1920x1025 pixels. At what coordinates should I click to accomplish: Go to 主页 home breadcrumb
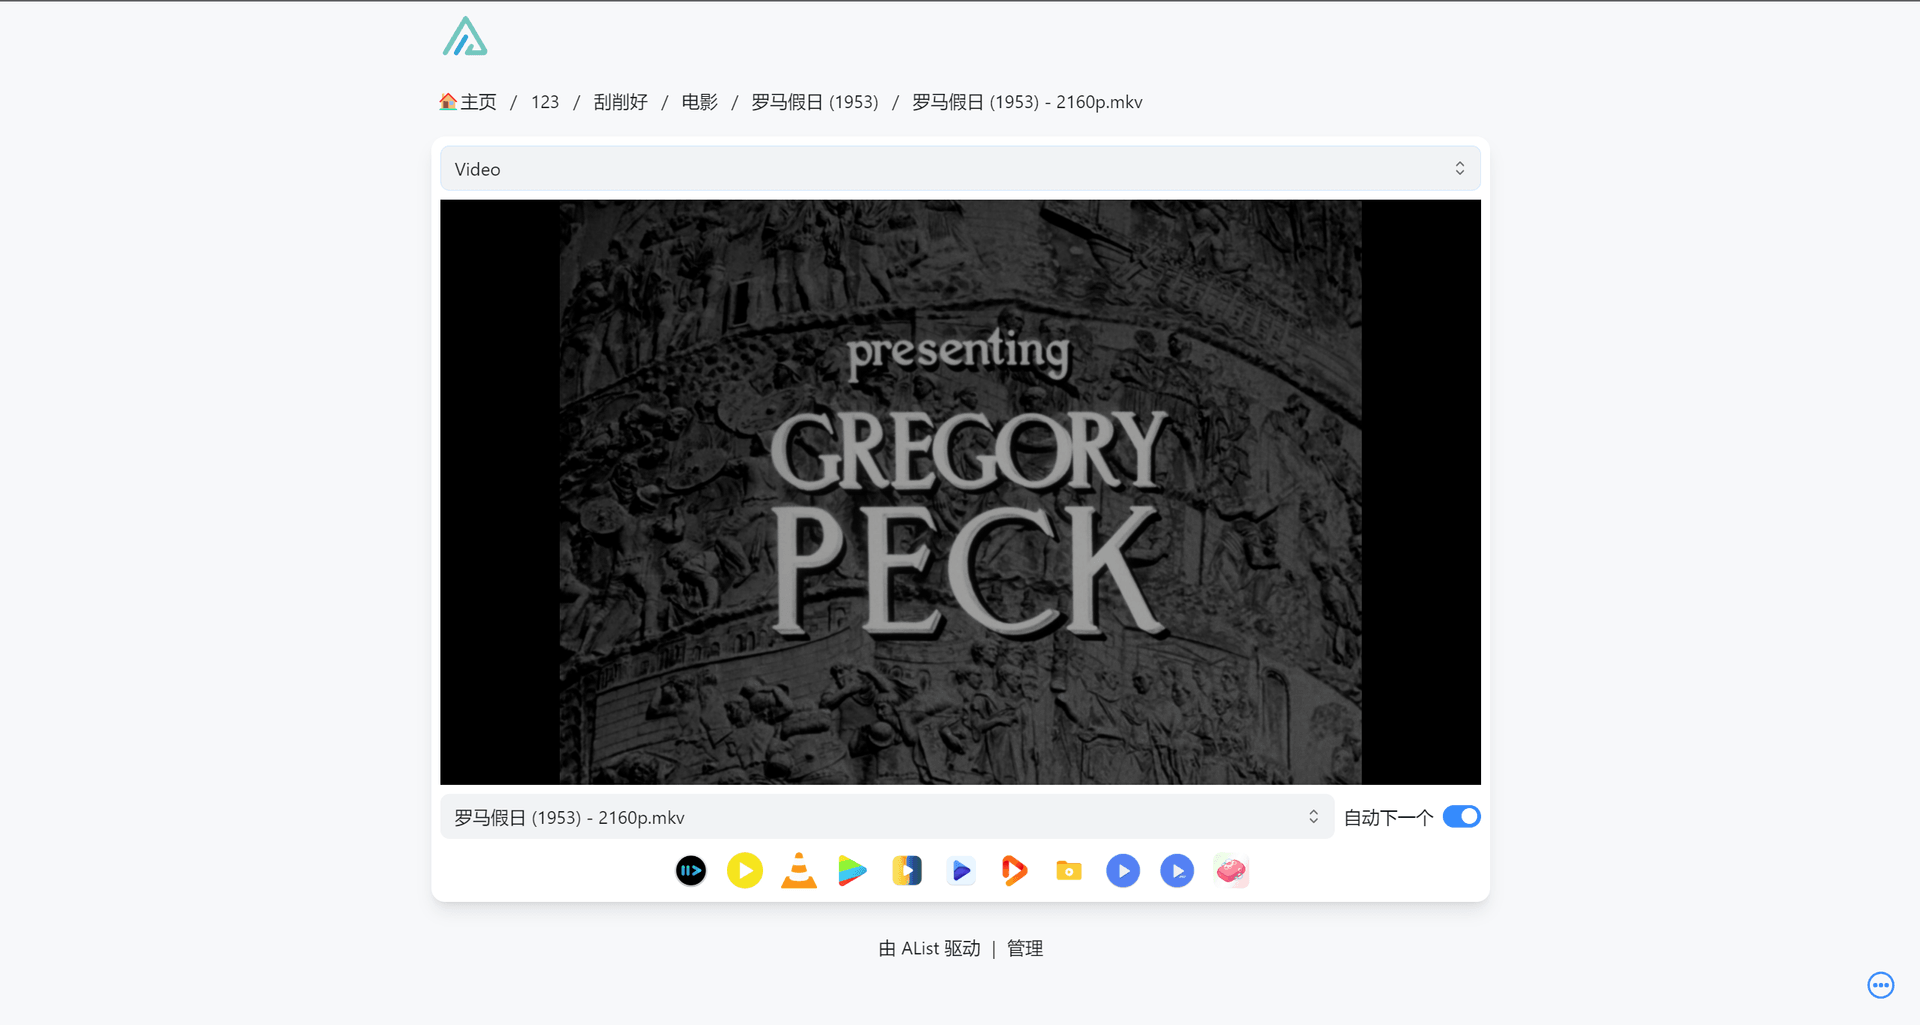click(468, 102)
